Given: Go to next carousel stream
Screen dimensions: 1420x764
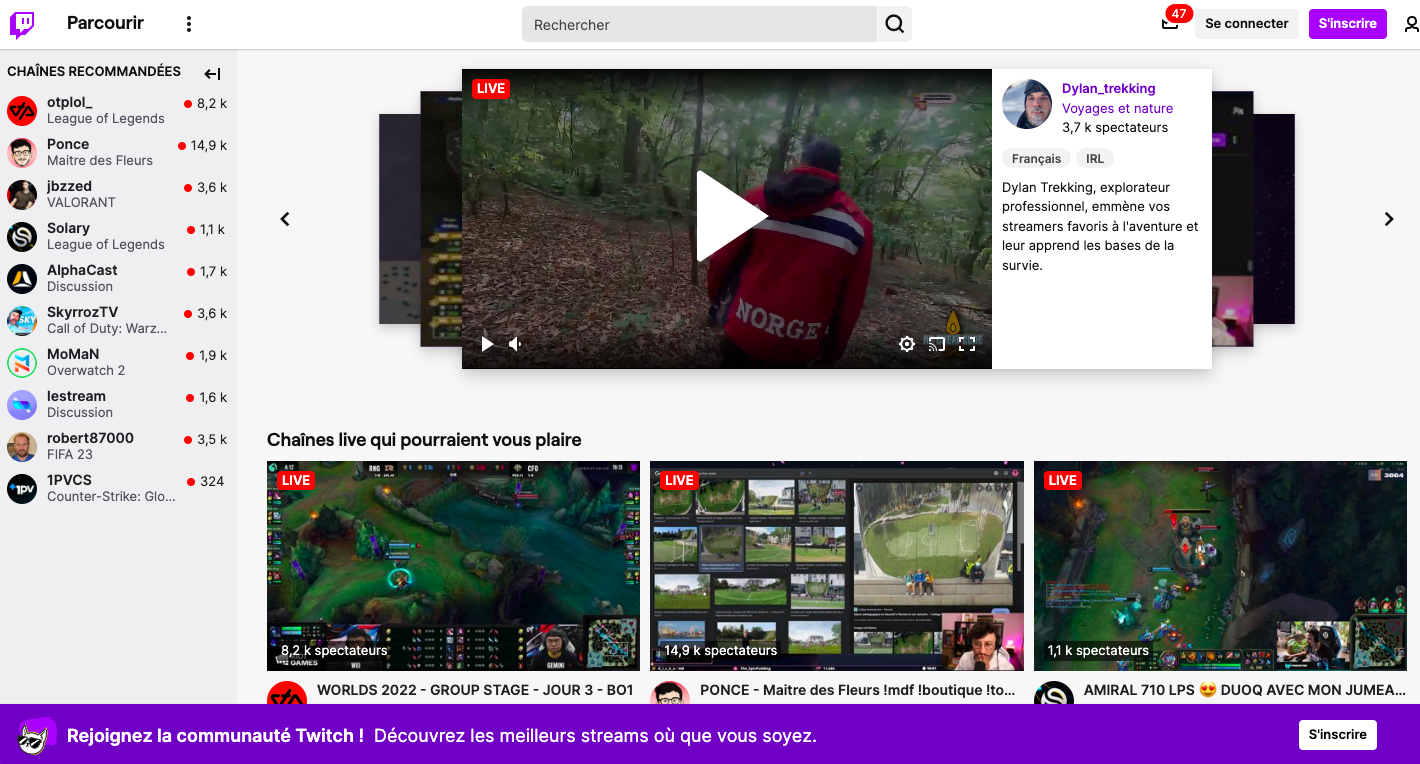Looking at the screenshot, I should coord(1388,219).
